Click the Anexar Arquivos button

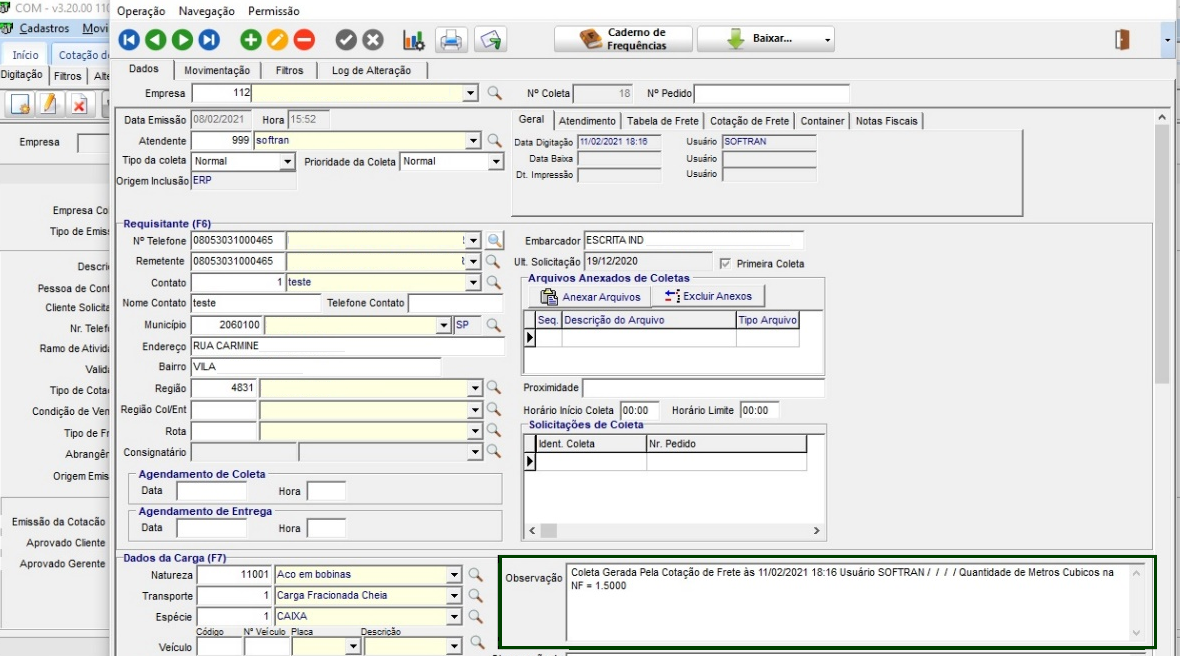[590, 297]
